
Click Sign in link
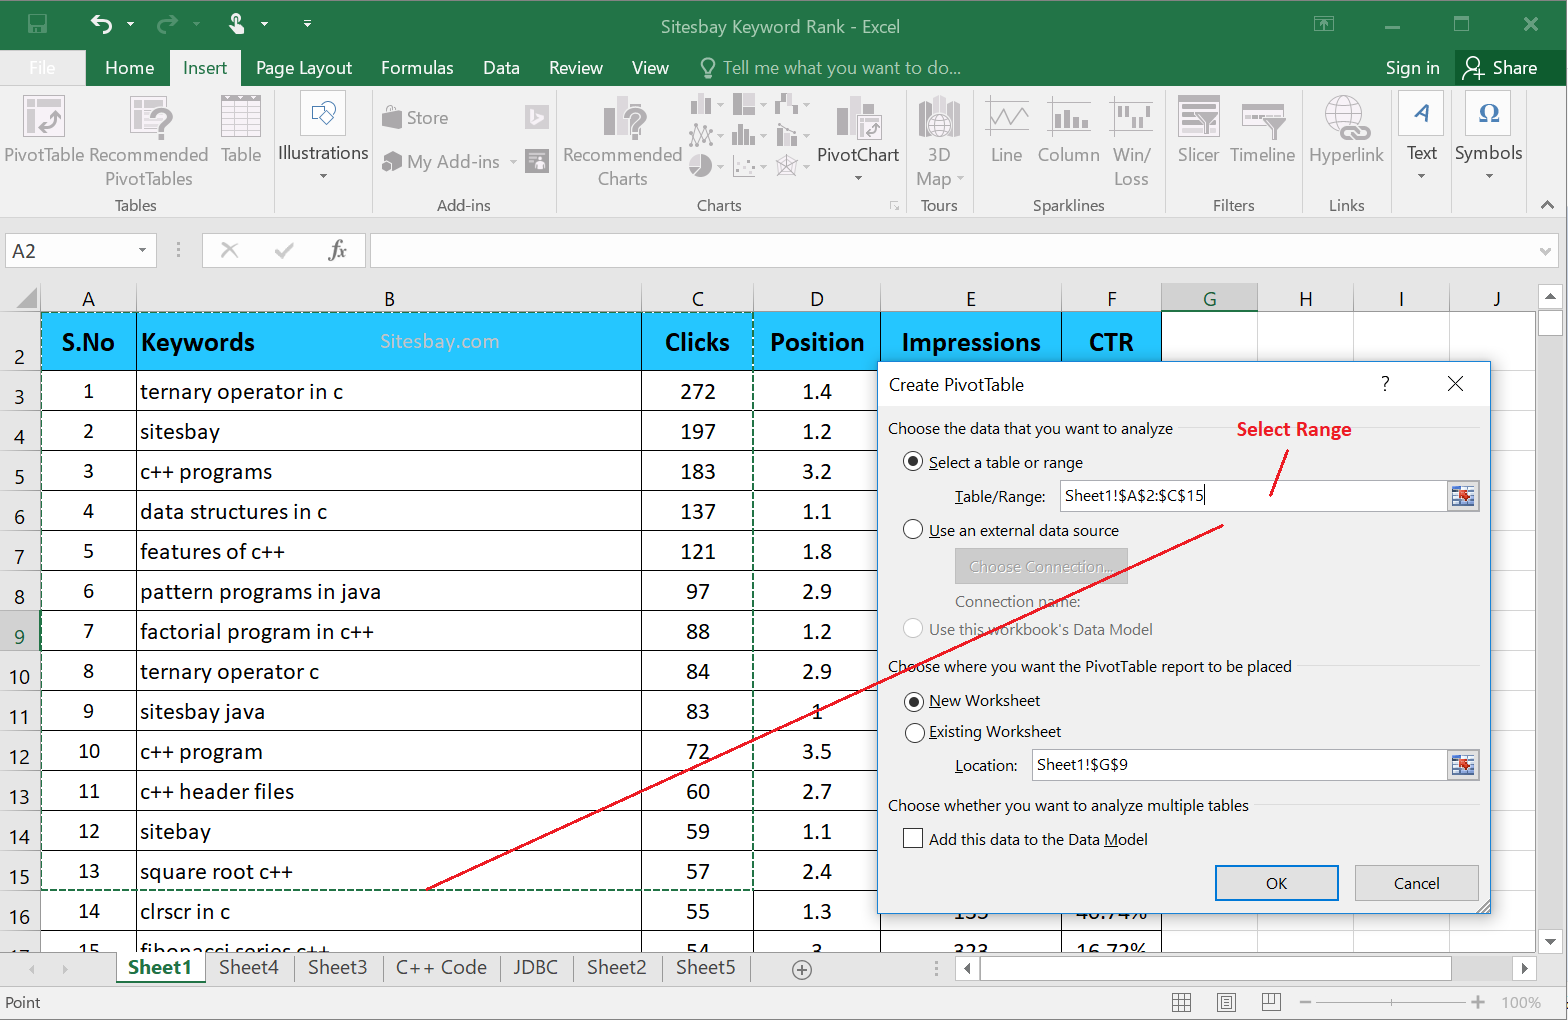pos(1412,68)
